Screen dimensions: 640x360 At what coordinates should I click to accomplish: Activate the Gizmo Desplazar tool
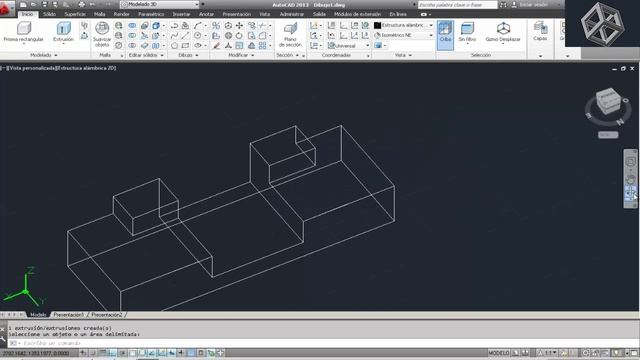pyautogui.click(x=503, y=32)
